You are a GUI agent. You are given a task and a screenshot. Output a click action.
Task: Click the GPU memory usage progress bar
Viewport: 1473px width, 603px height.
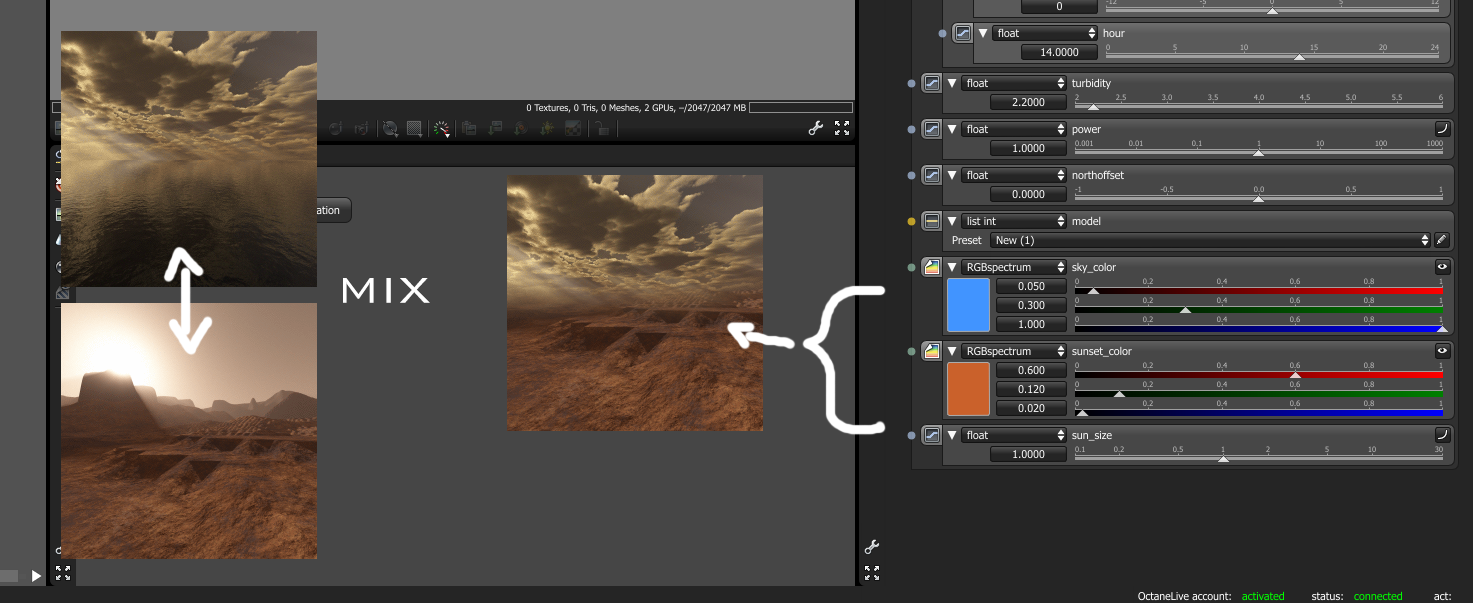(801, 107)
